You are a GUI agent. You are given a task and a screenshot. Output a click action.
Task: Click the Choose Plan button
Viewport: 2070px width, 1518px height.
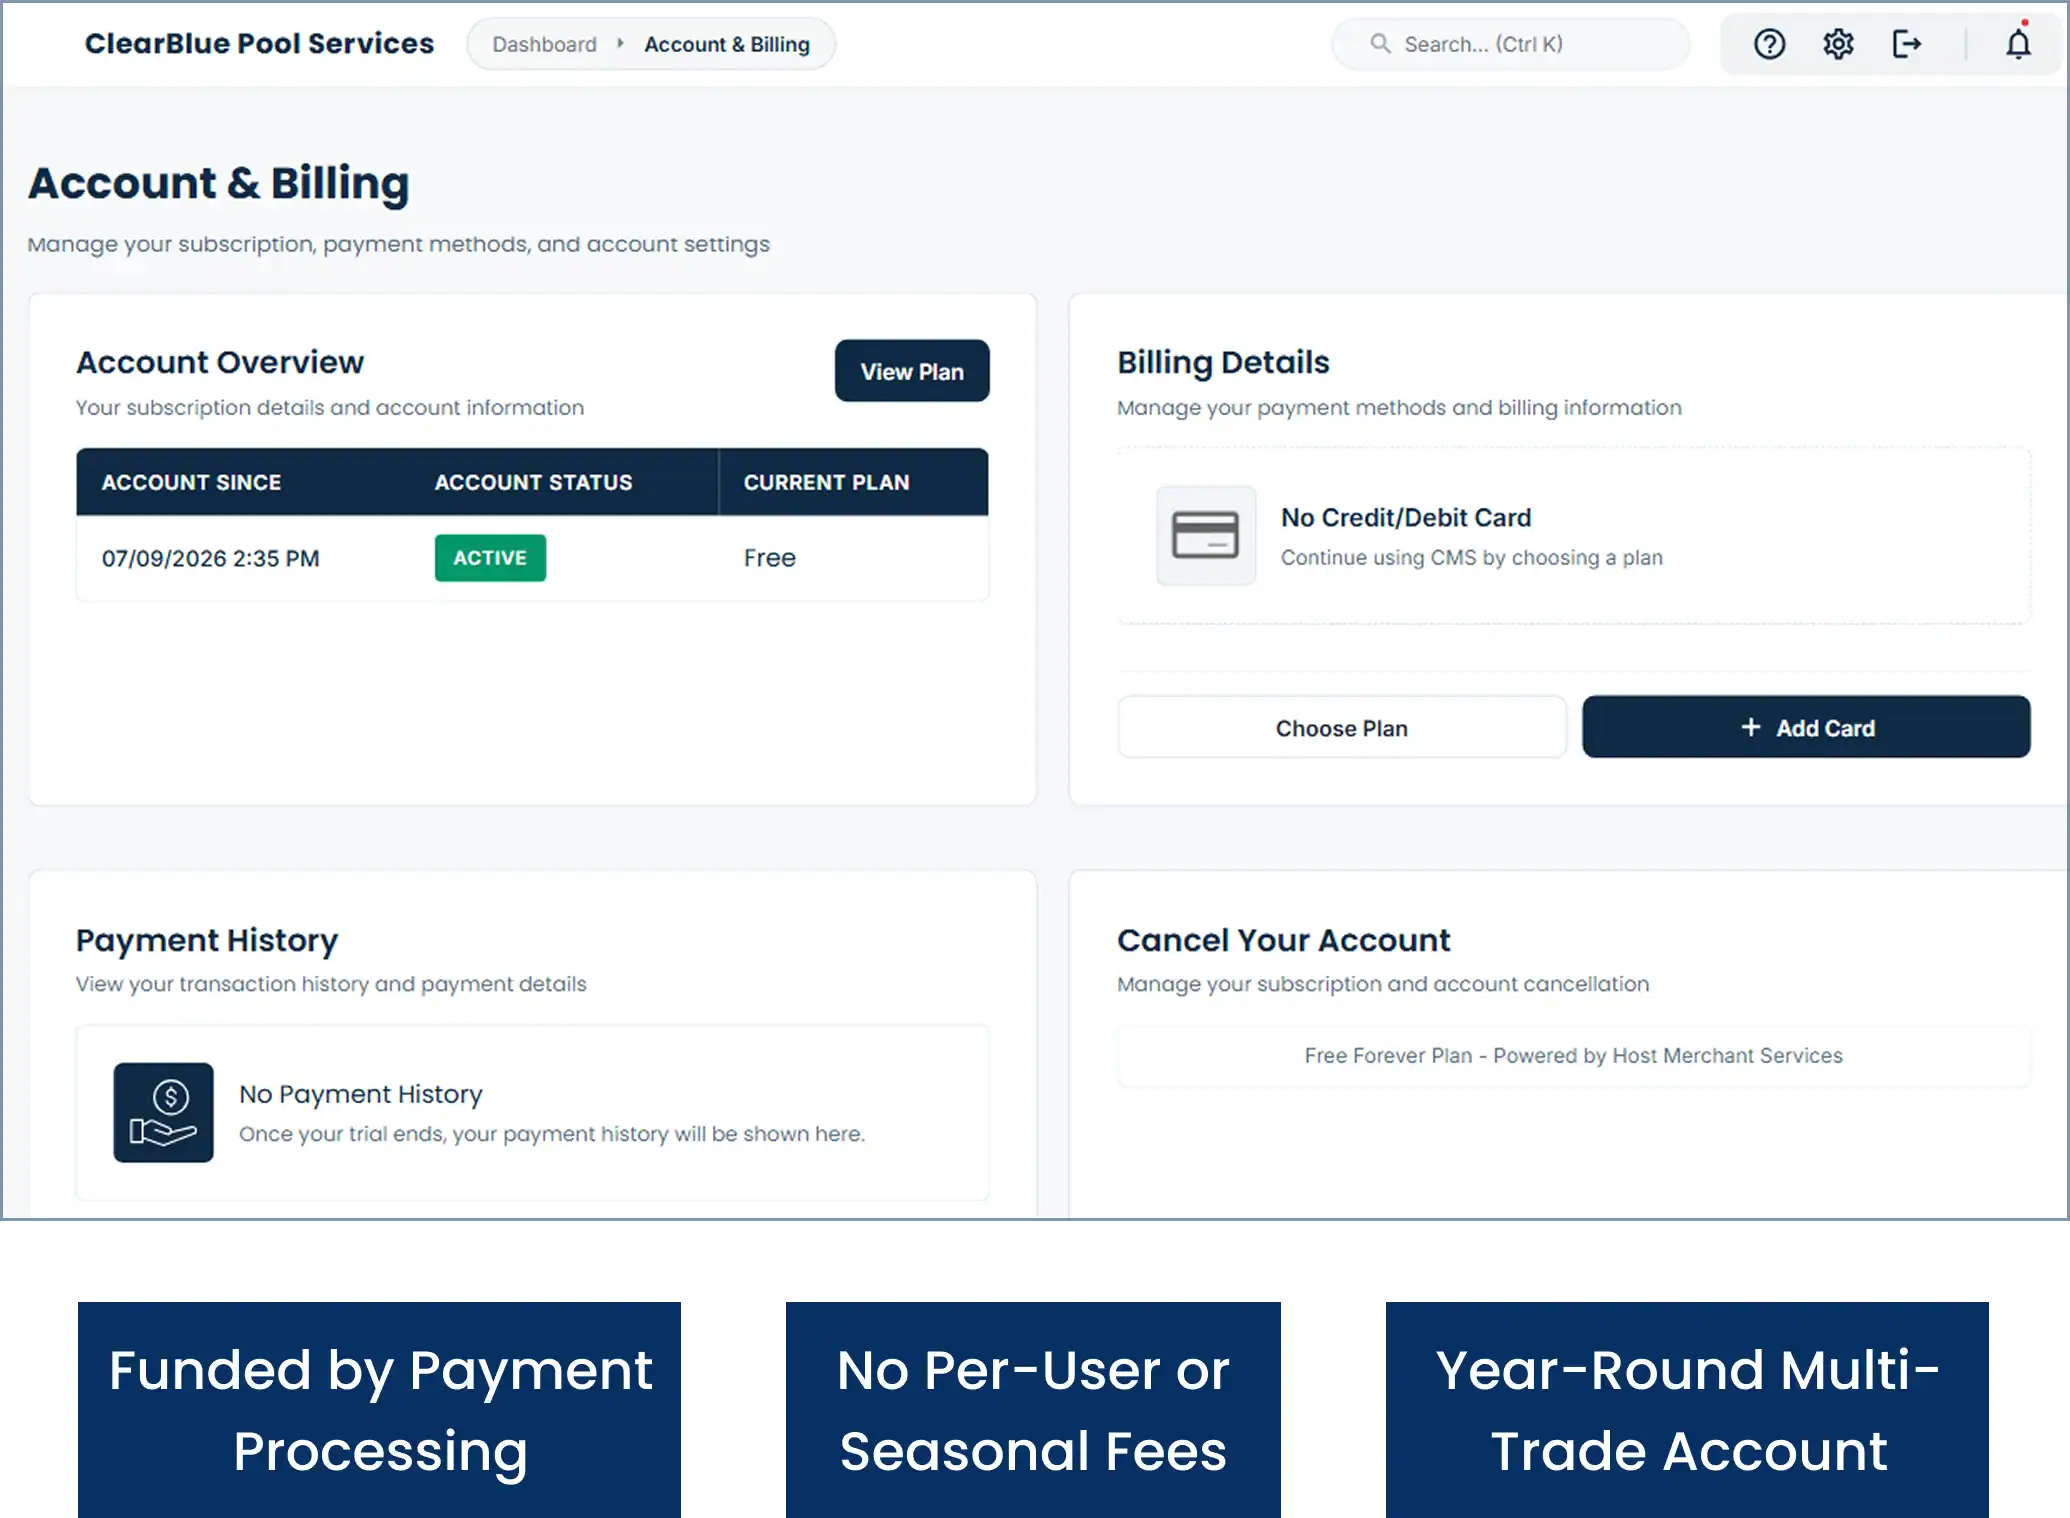(1341, 727)
